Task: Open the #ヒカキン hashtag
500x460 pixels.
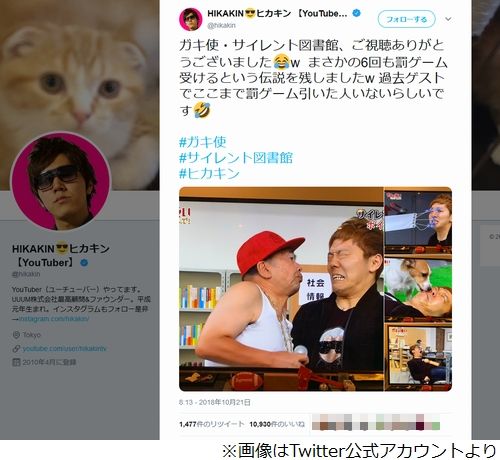Action: point(209,173)
